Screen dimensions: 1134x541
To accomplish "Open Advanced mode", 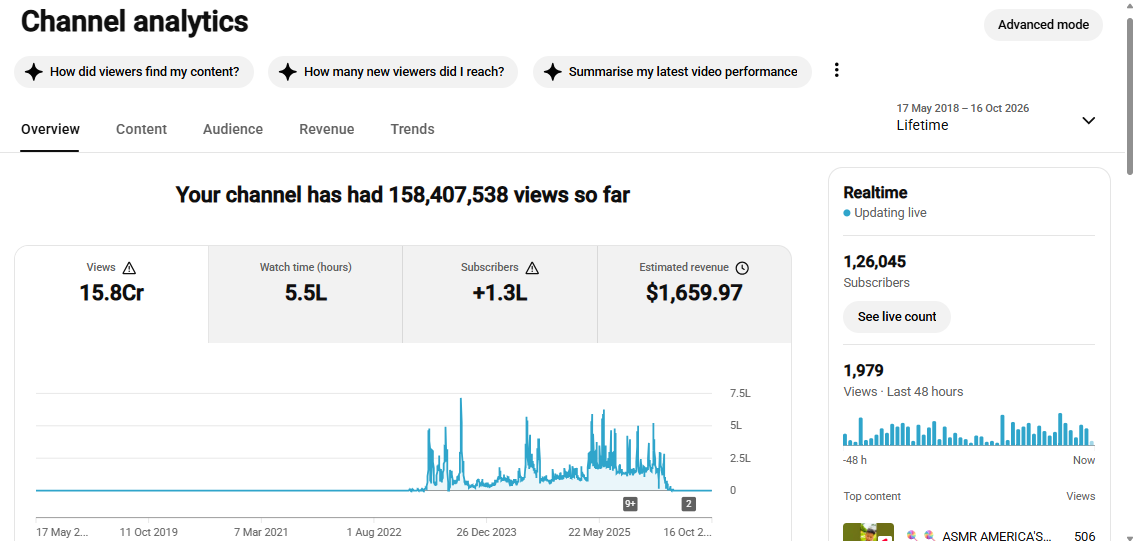I will coord(1043,25).
